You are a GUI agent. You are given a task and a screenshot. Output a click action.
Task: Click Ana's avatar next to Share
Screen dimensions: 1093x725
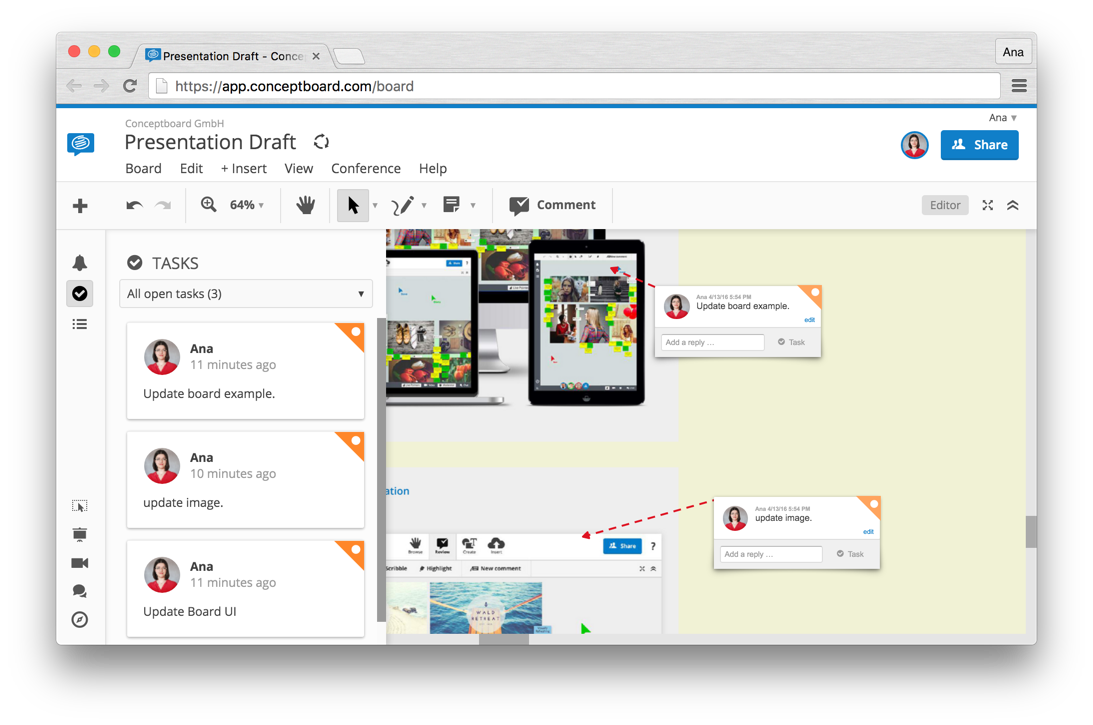click(x=915, y=145)
